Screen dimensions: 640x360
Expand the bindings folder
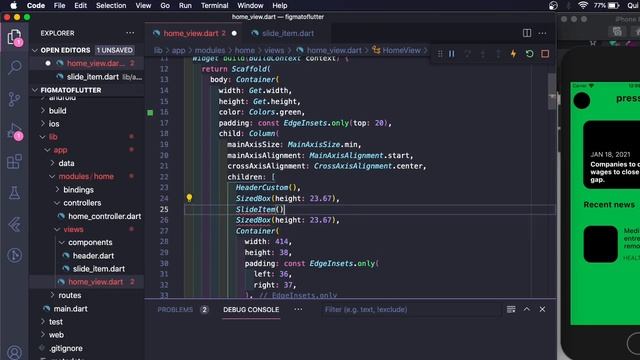click(x=58, y=190)
